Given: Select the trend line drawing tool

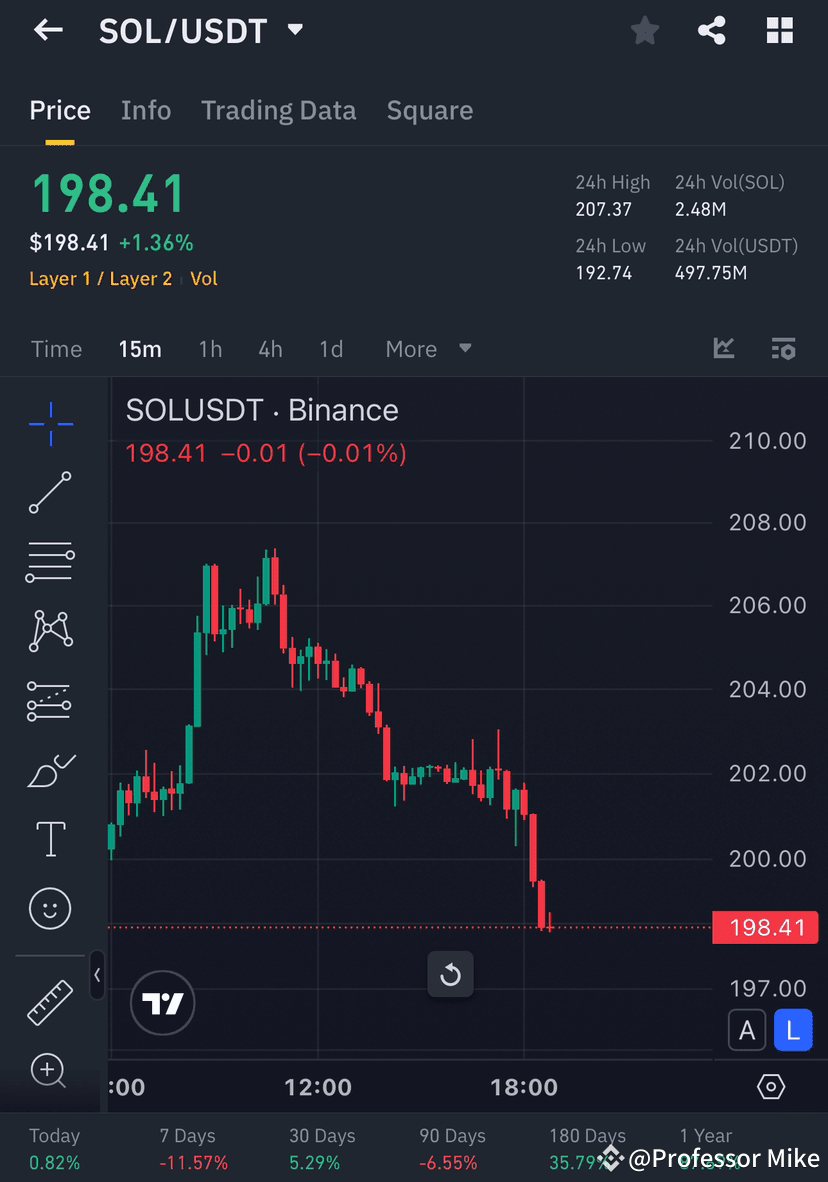Looking at the screenshot, I should tap(50, 493).
